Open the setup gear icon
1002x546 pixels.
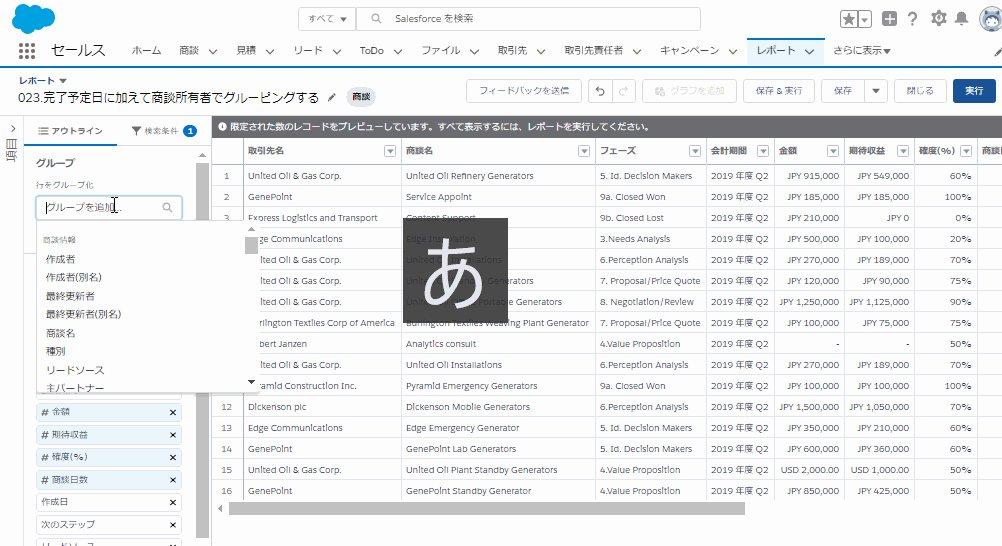point(938,19)
